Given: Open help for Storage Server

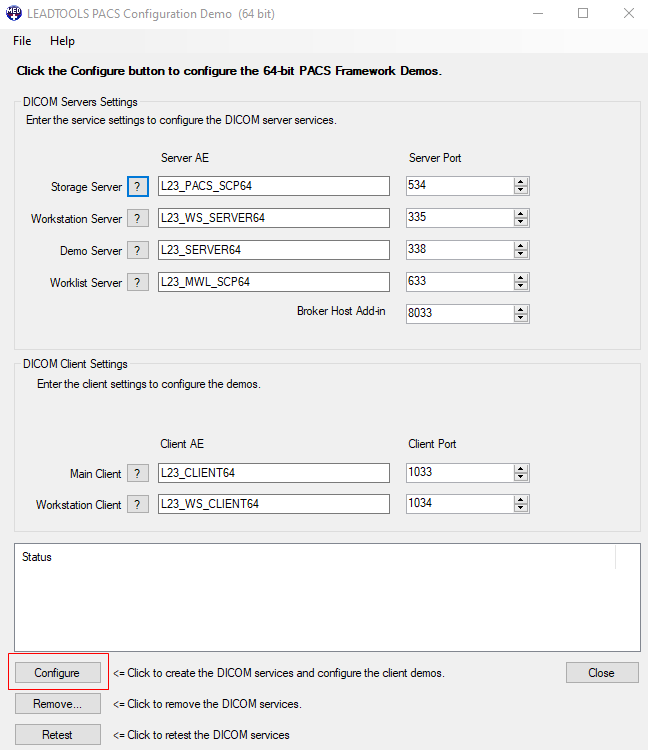Looking at the screenshot, I should pos(138,187).
